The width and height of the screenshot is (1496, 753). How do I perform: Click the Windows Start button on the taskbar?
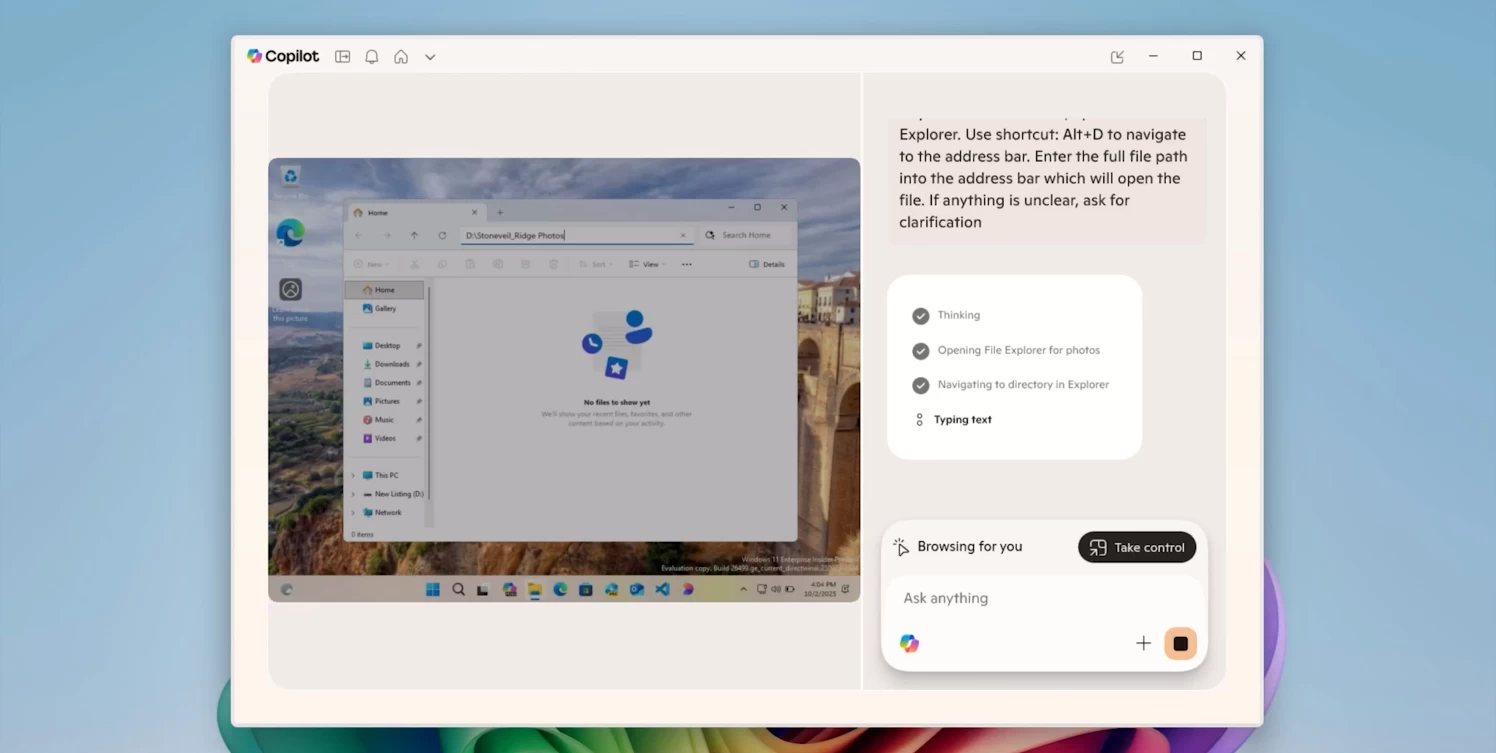(433, 589)
